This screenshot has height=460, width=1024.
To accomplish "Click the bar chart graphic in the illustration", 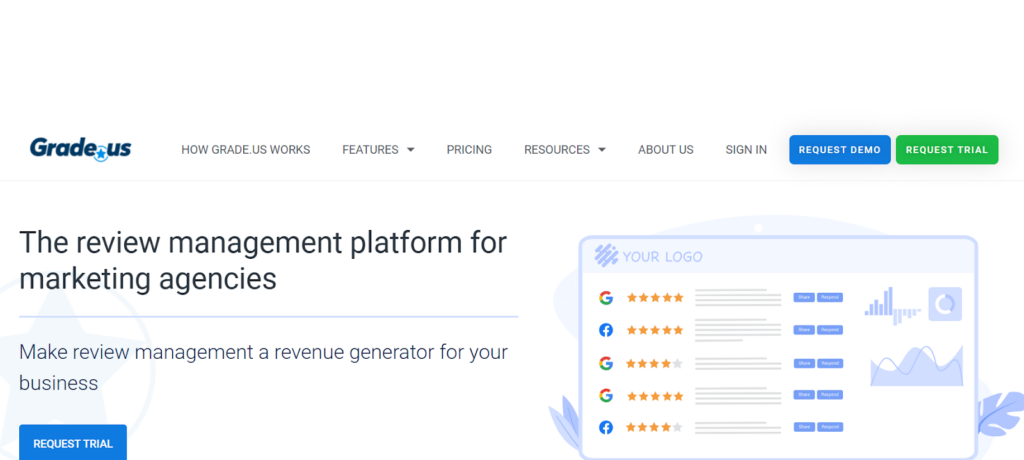I will 892,305.
